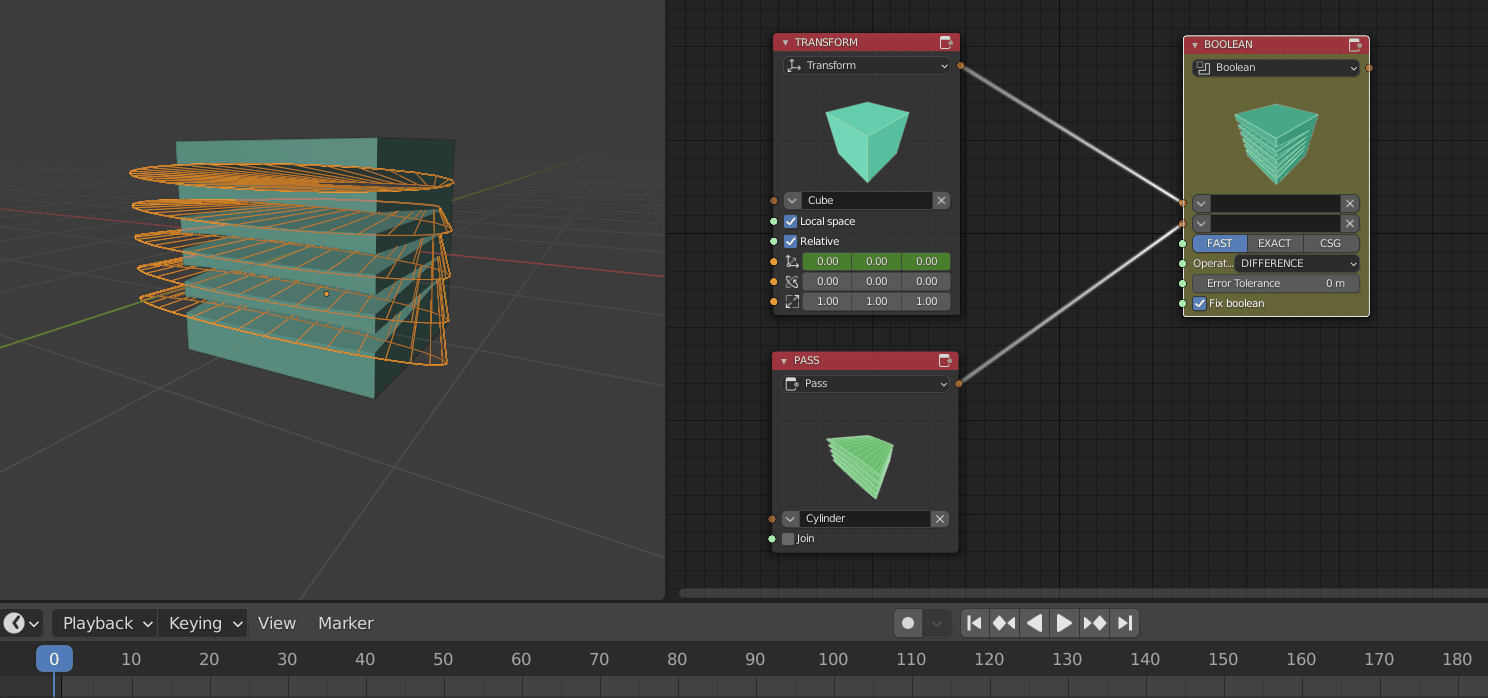Screen dimensions: 1488x698
Task: Open the Boolean node type dropdown
Action: 1276,67
